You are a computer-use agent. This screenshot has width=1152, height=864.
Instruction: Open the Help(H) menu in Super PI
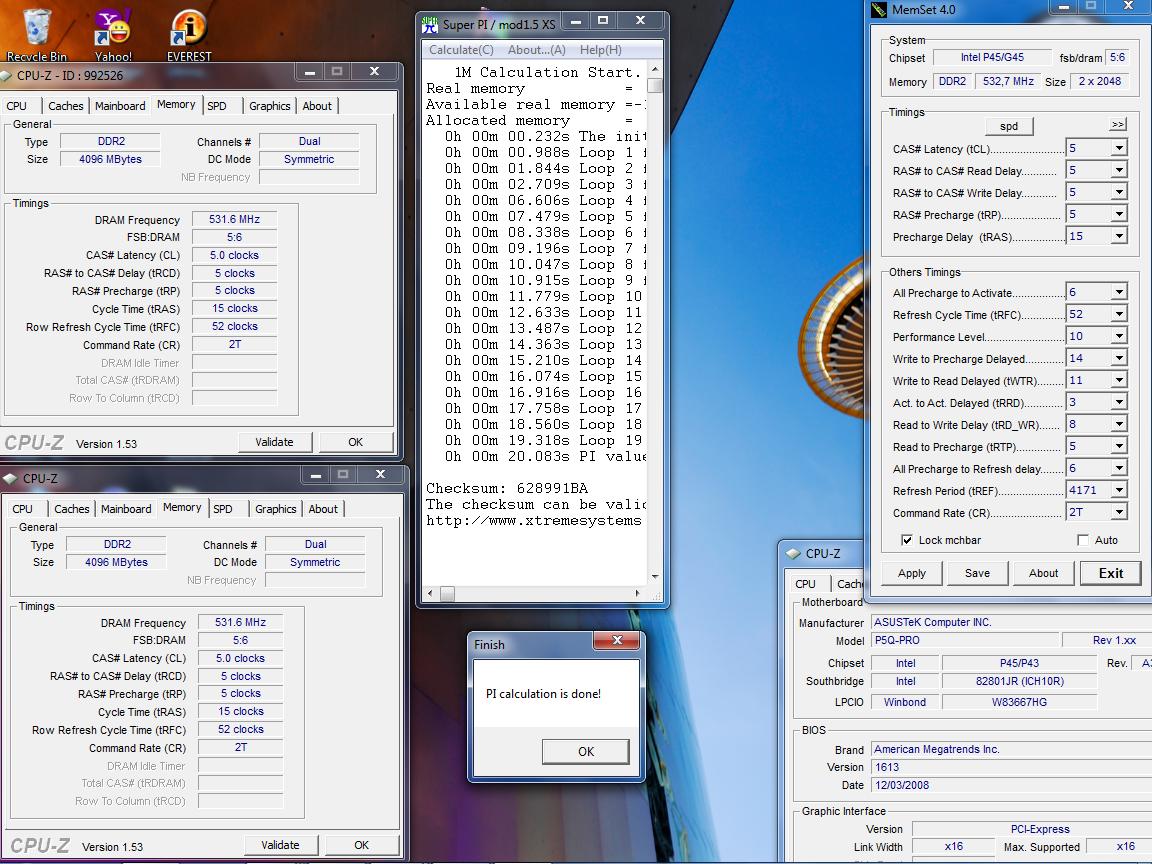point(600,50)
